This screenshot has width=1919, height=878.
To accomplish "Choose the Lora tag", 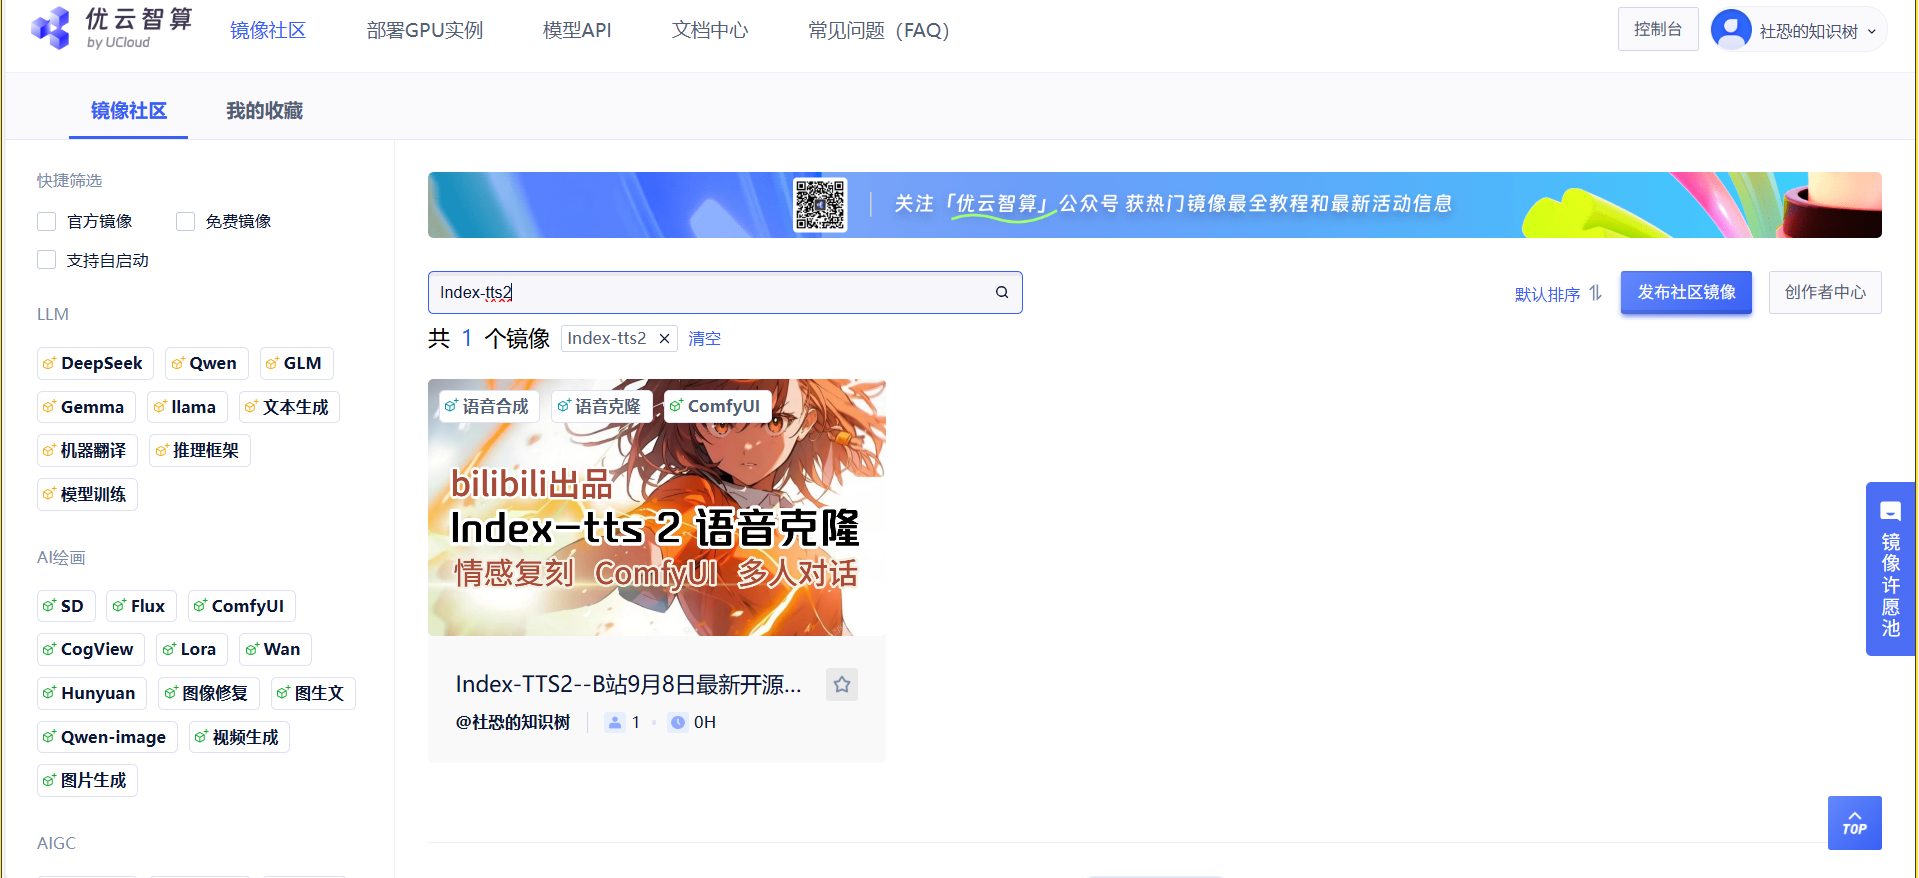I will coord(192,649).
